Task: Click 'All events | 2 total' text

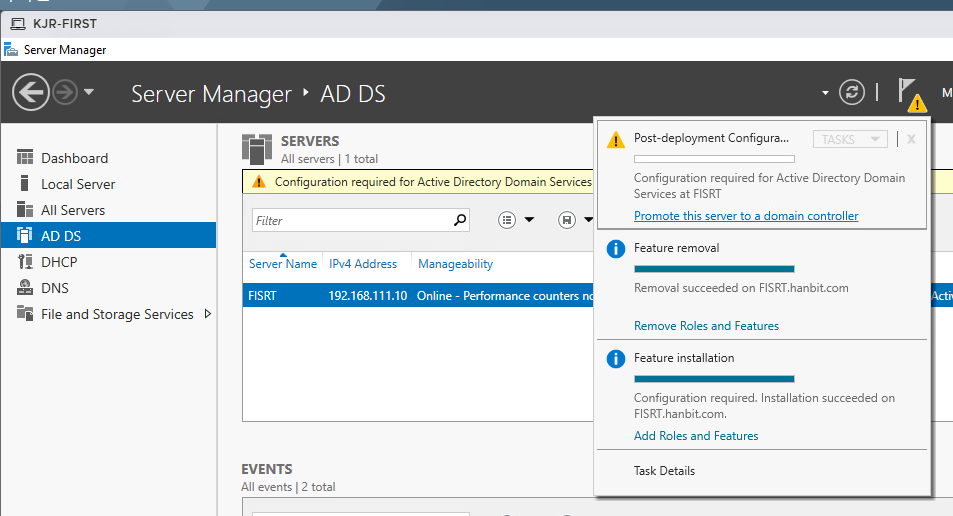Action: 288,487
